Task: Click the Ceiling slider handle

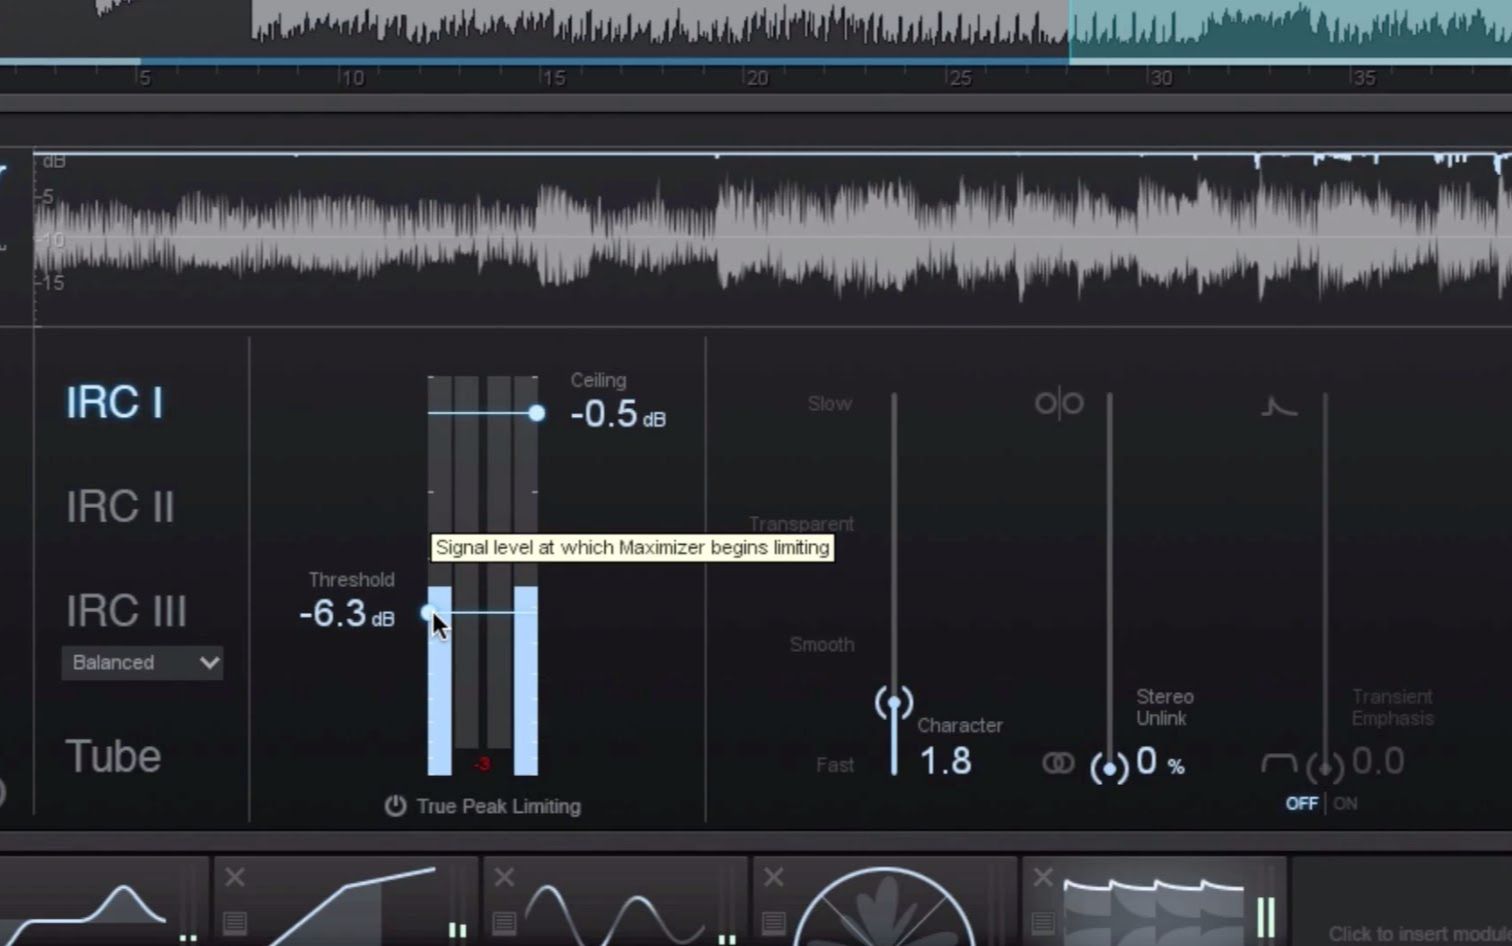Action: 537,412
